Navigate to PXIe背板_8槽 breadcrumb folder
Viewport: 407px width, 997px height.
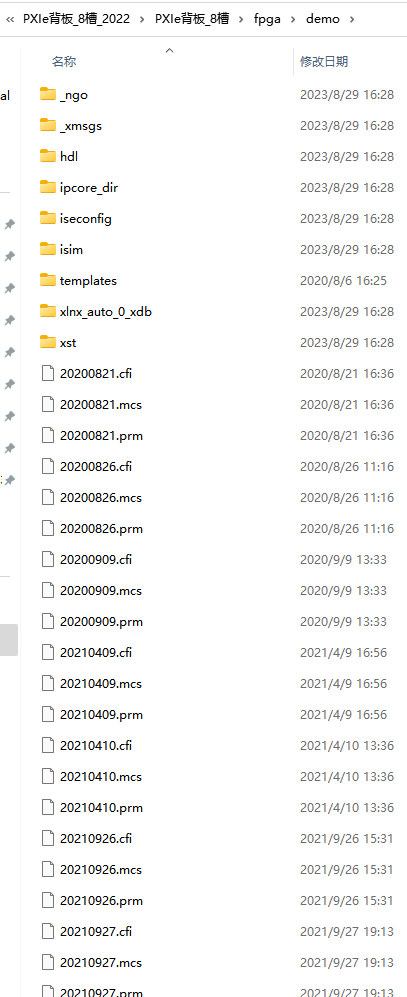pyautogui.click(x=192, y=19)
